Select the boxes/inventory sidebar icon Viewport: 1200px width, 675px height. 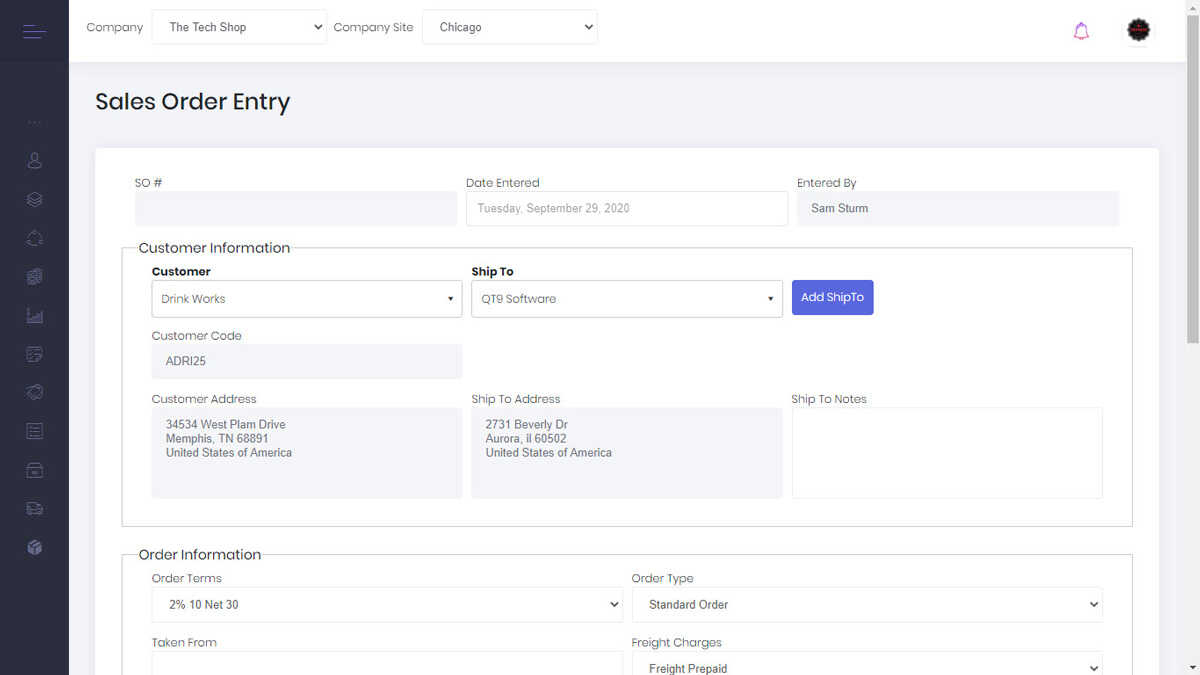pyautogui.click(x=34, y=276)
